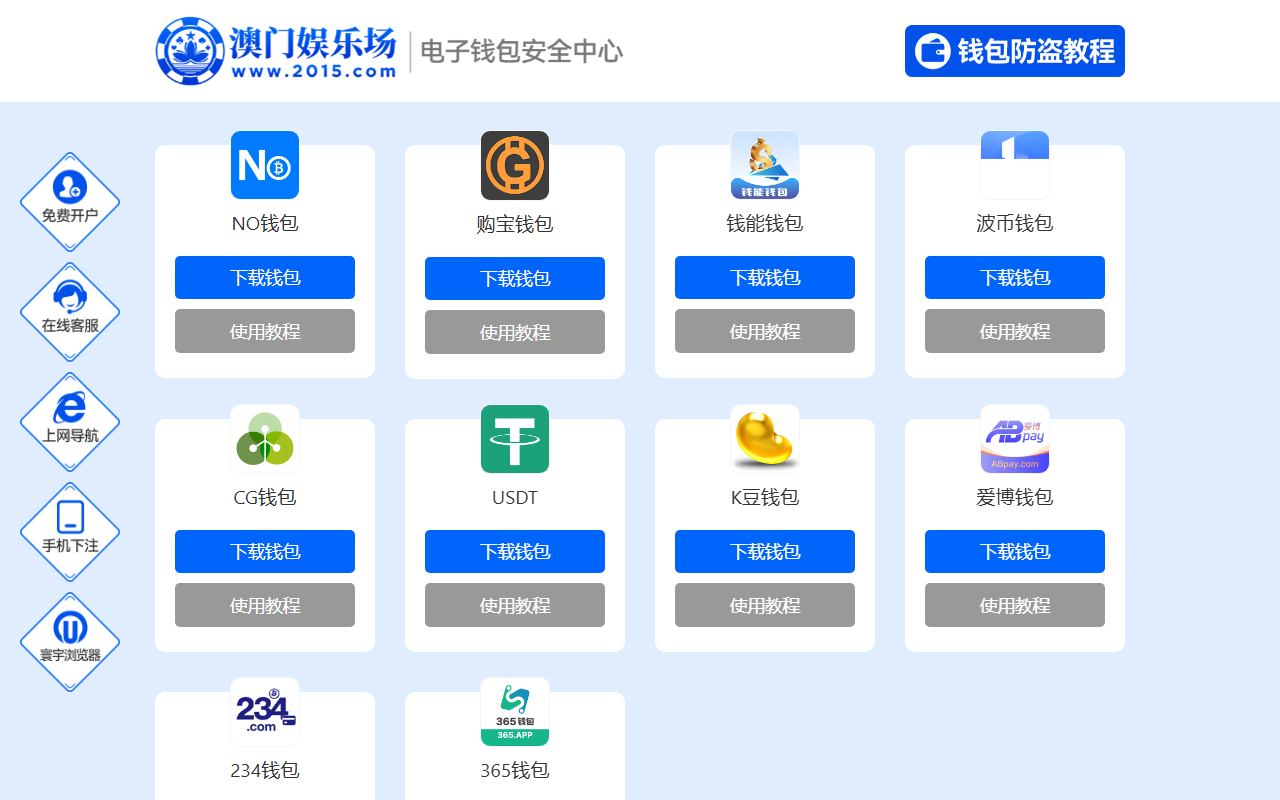
Task: Download the 波币钱包 wallet
Action: point(1015,277)
